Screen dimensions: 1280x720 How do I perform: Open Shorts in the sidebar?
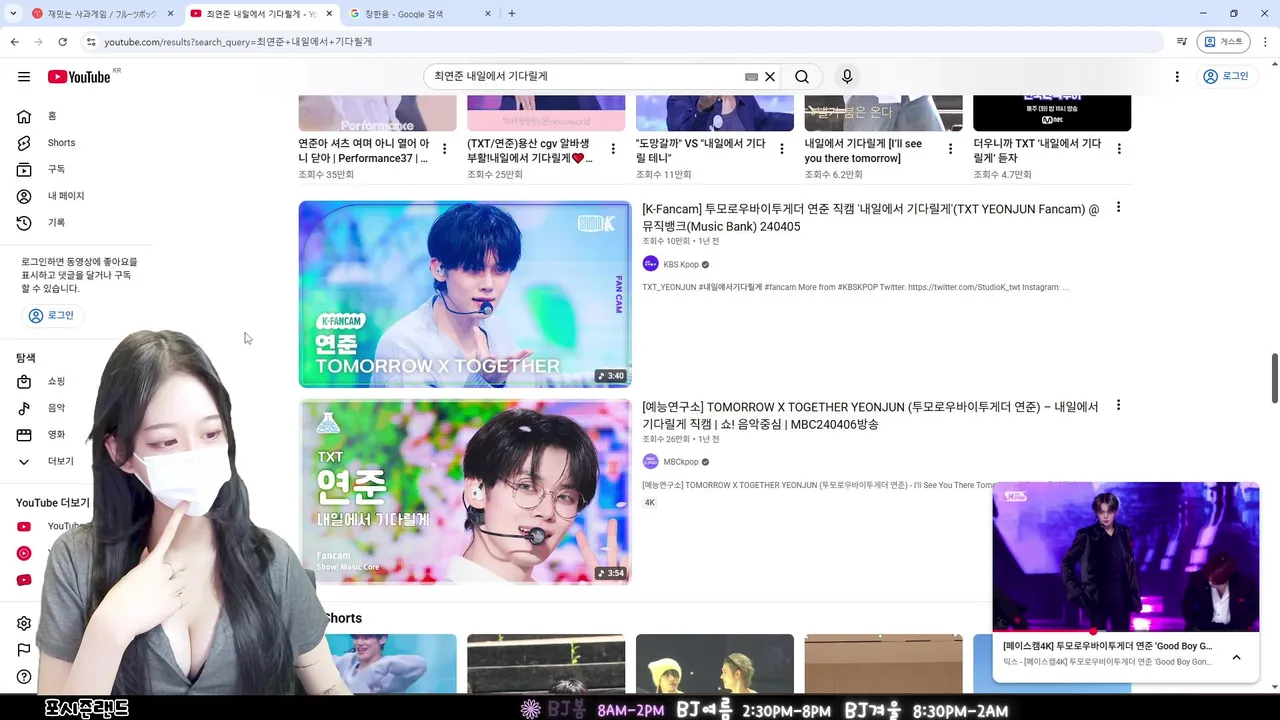[x=60, y=143]
